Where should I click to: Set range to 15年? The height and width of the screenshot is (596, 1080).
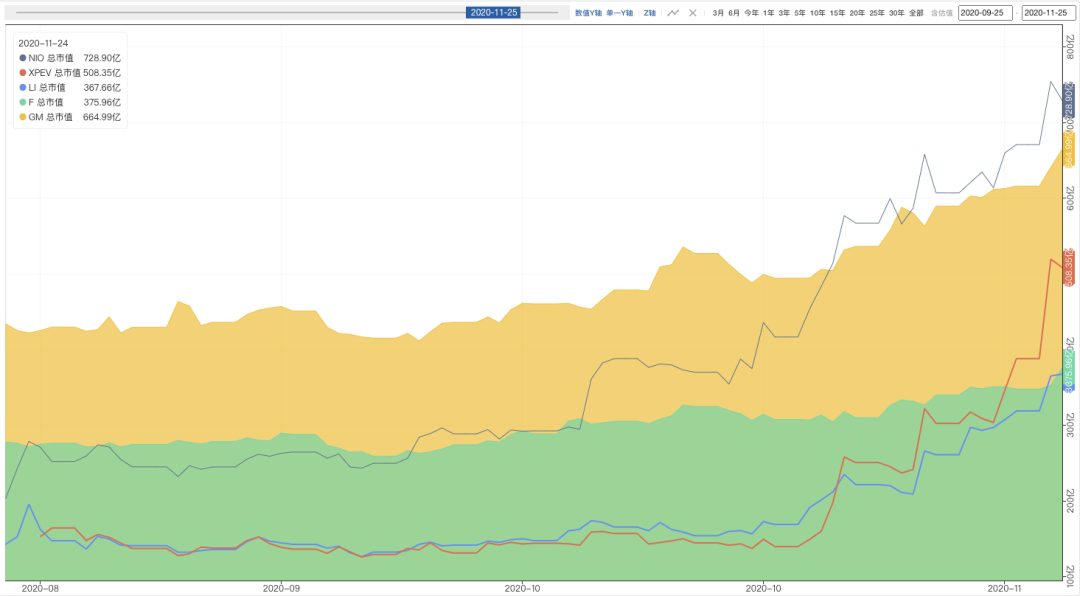838,13
